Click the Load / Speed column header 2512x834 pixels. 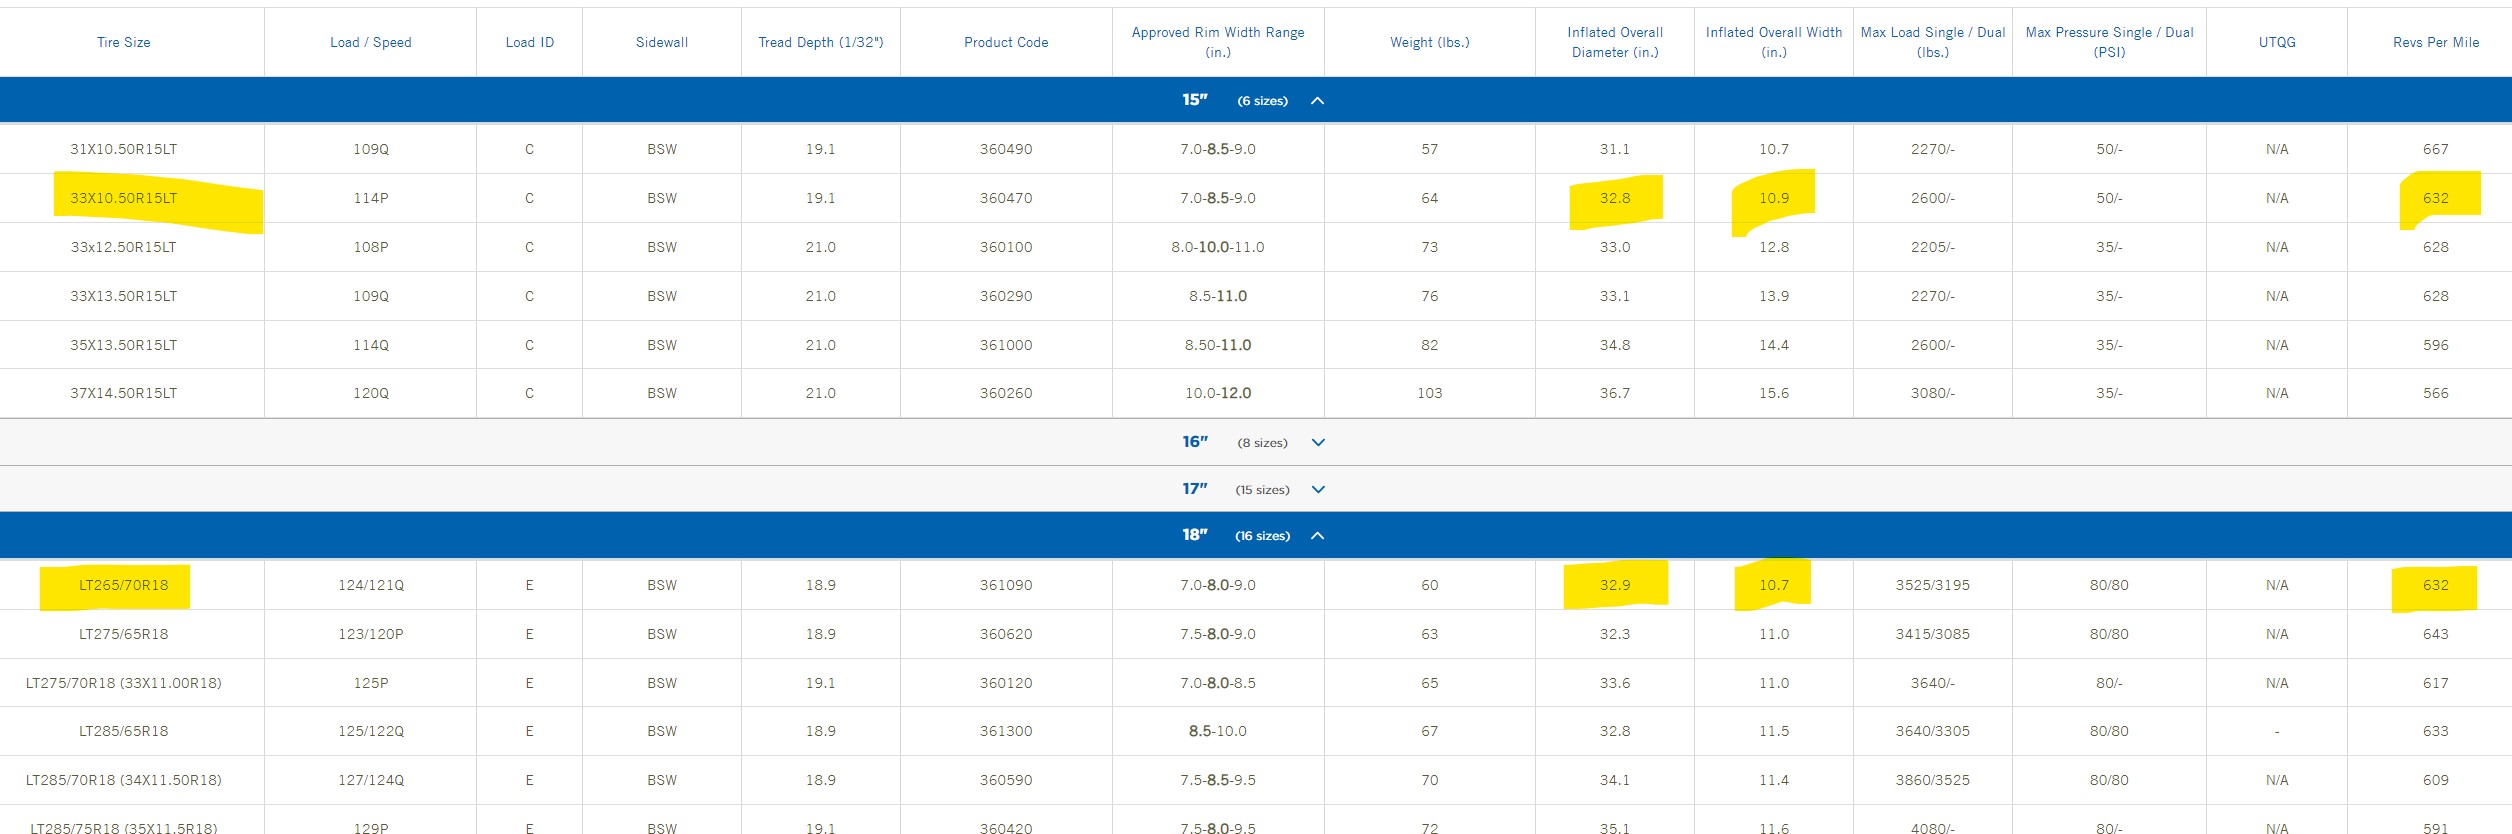(x=370, y=42)
